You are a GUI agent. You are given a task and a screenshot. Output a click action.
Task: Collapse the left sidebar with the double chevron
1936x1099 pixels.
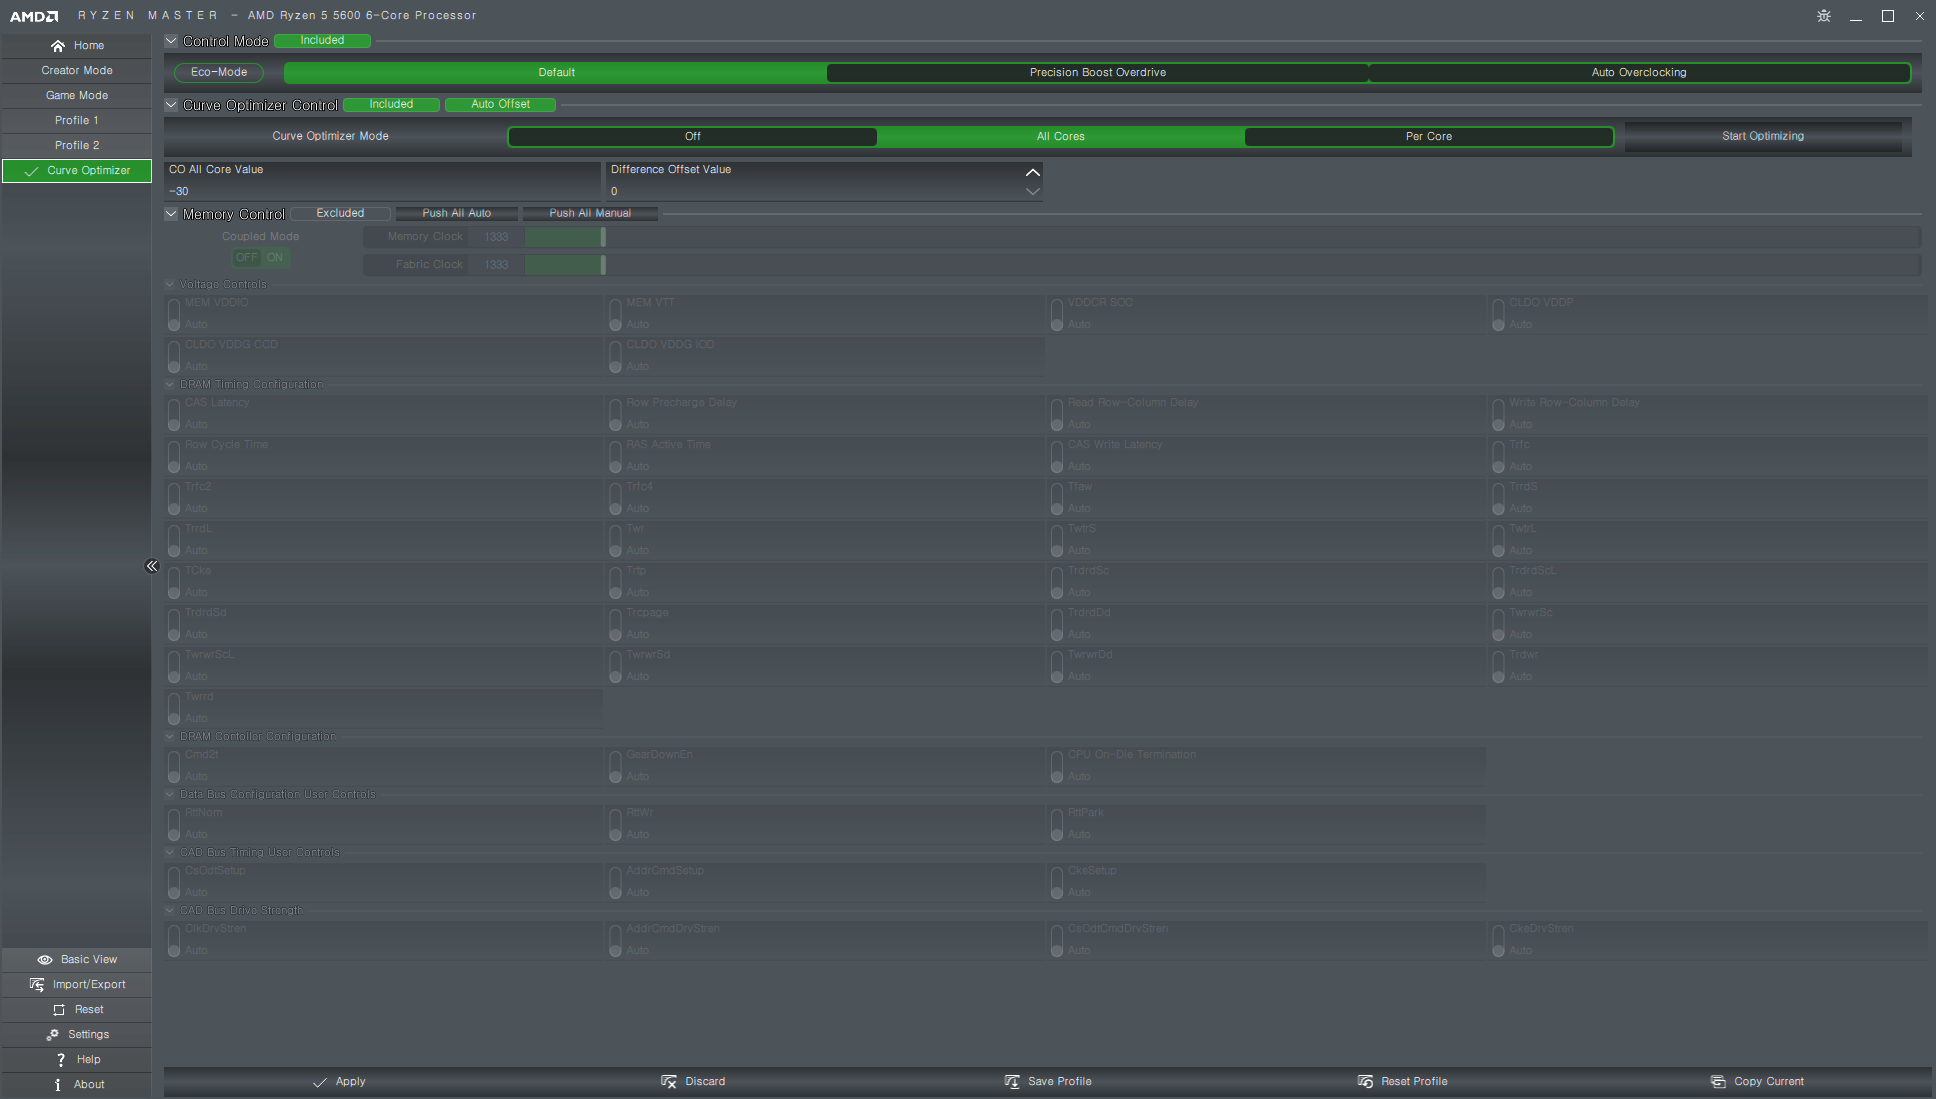pos(152,567)
